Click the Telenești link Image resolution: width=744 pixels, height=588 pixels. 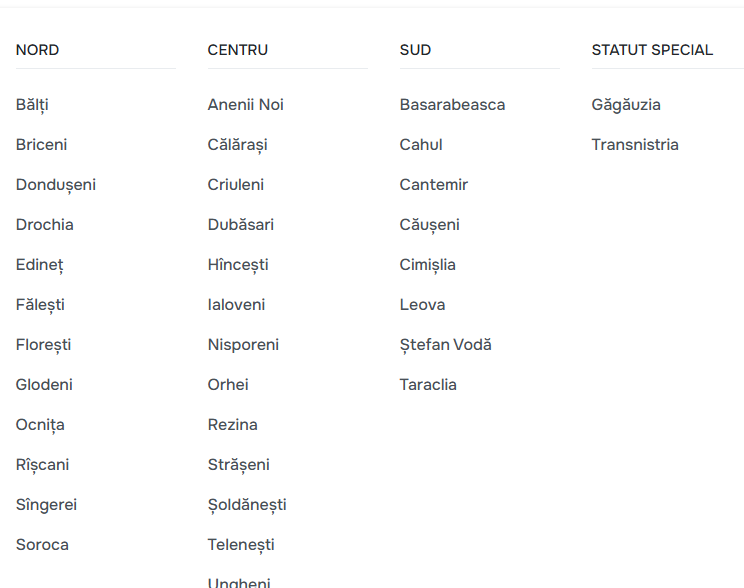241,545
